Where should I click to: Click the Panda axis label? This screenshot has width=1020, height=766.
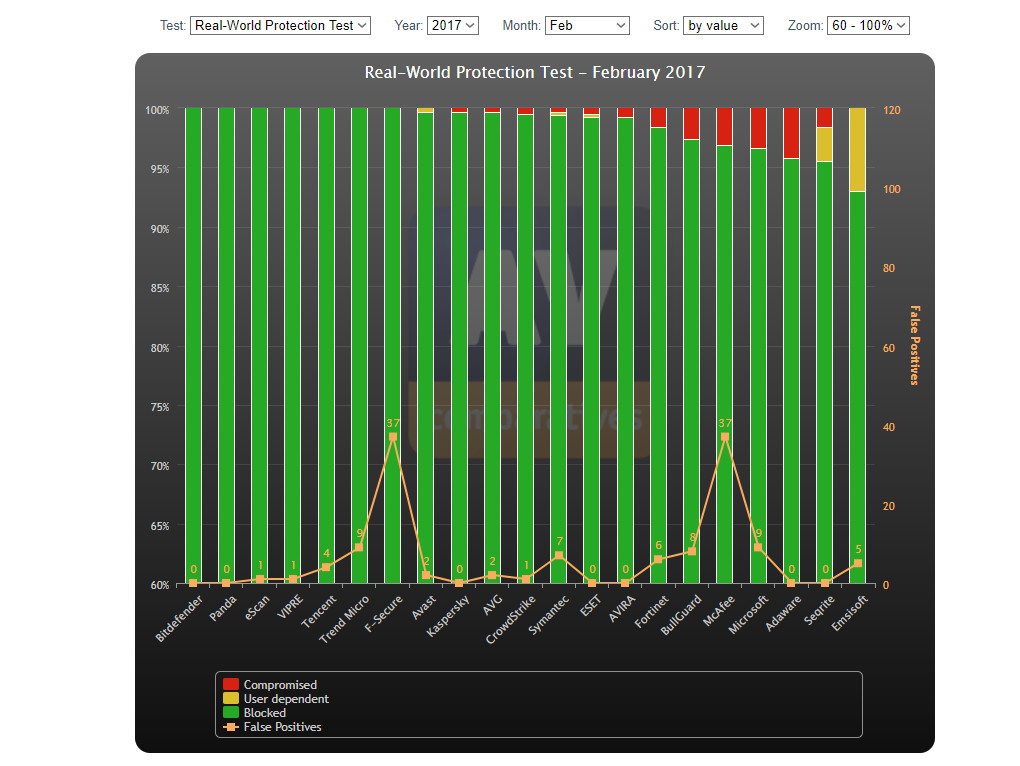click(x=223, y=607)
